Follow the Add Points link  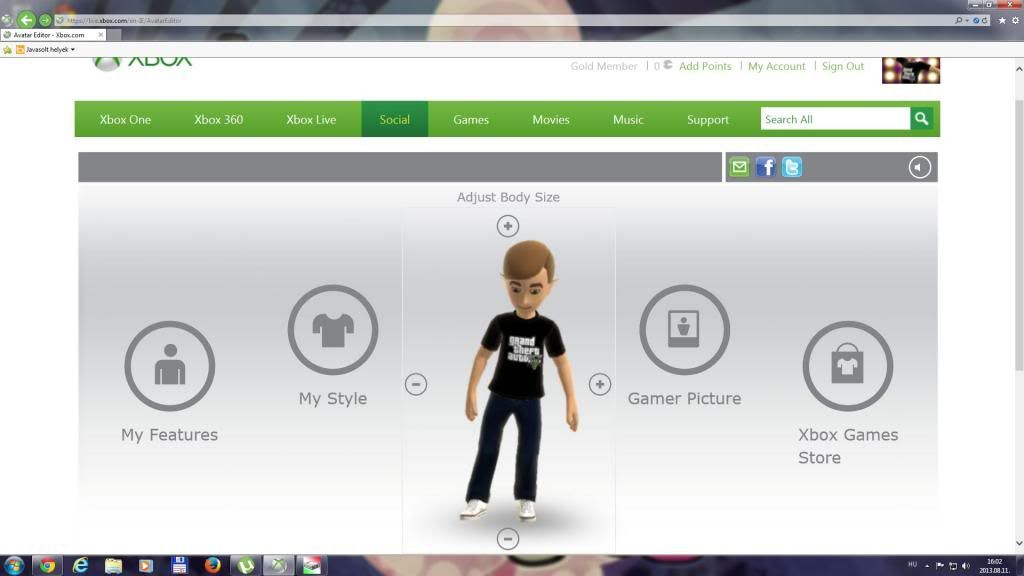(705, 66)
